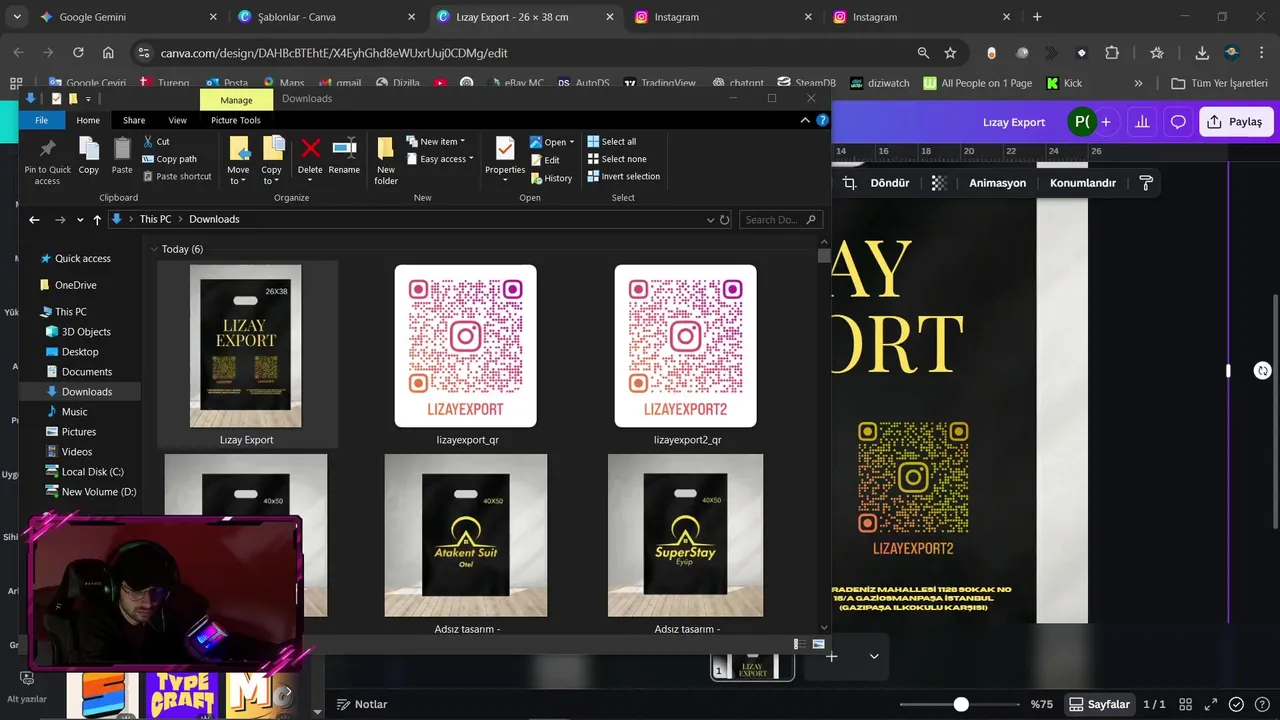Click Edit in the Open group

(545, 160)
